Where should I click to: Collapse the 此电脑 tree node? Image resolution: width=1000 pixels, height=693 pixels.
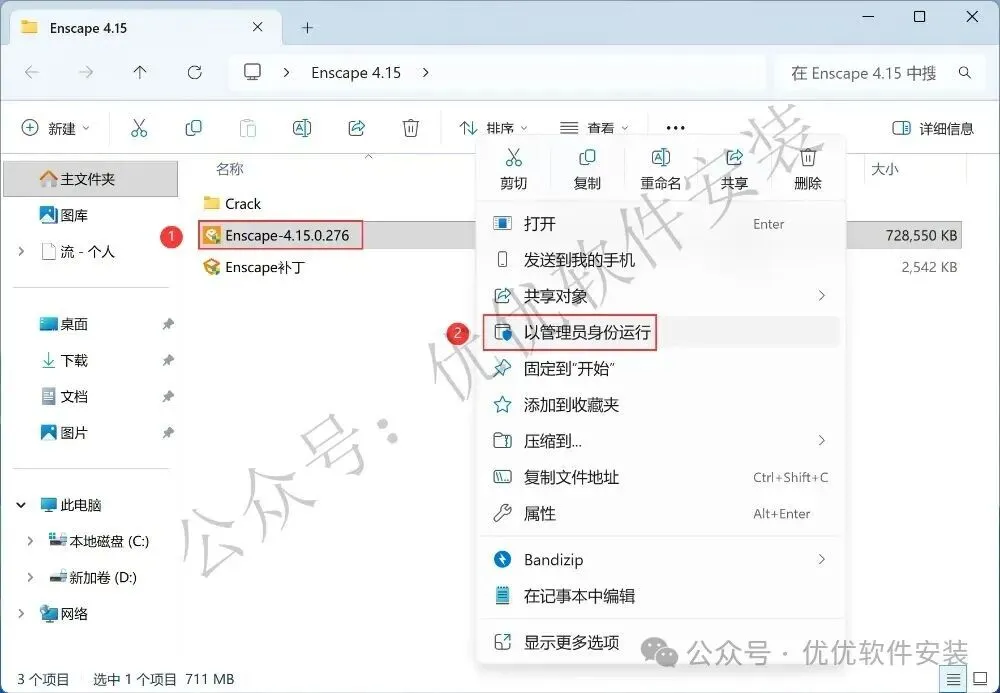coord(21,505)
